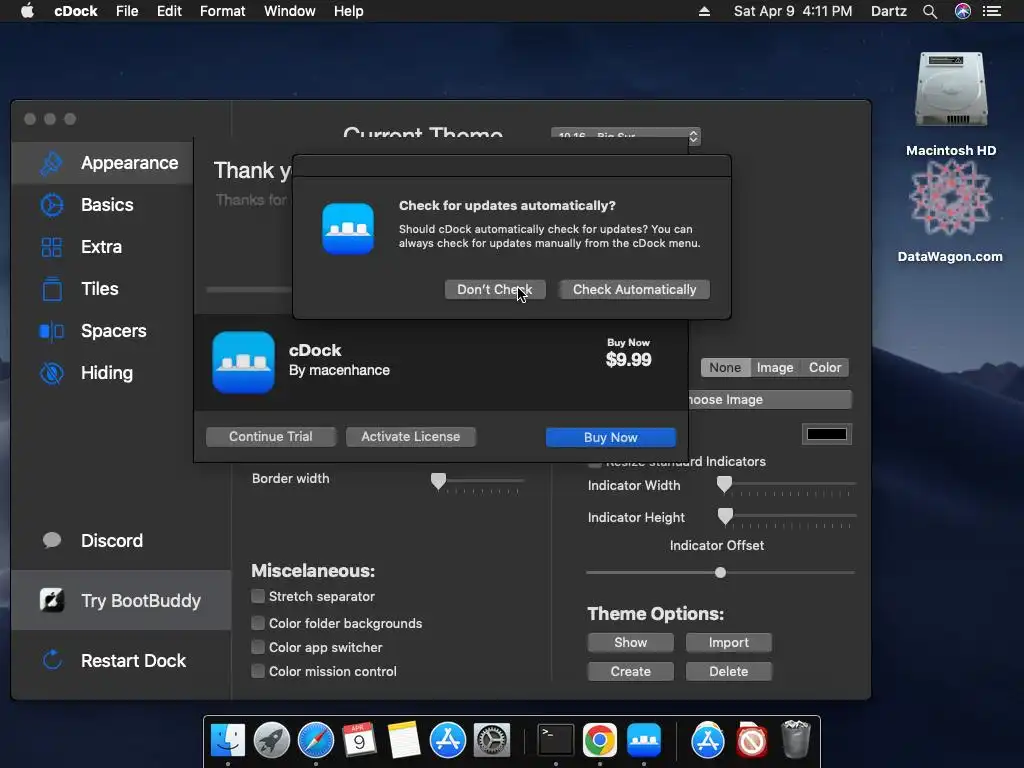The image size is (1024, 768).
Task: Open the Basics sidebar icon
Action: click(x=52, y=205)
